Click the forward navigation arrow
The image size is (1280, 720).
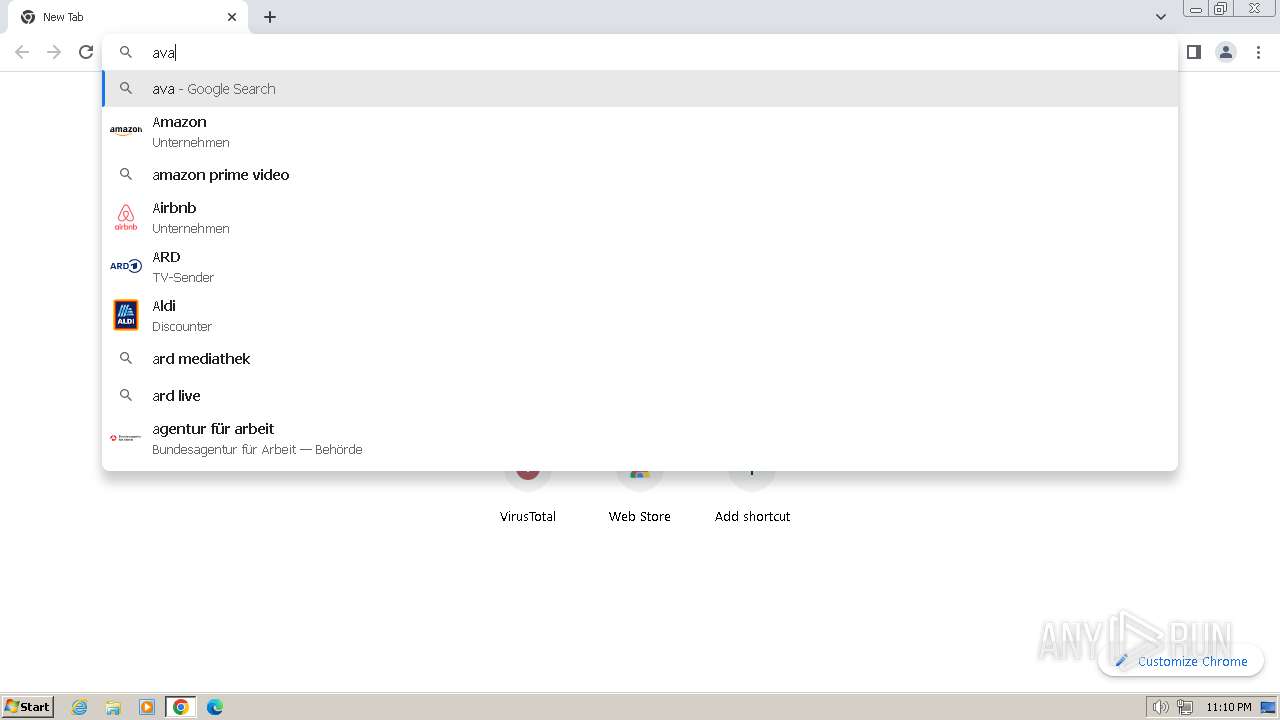click(x=54, y=52)
